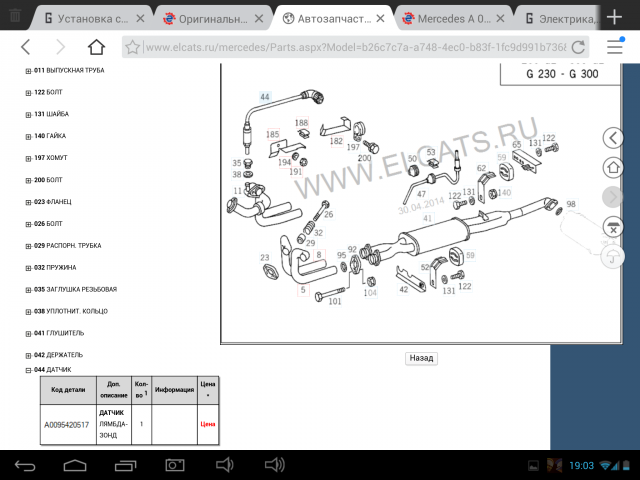The height and width of the screenshot is (480, 640).
Task: Select 035 ЗАГЛУШКА РЕЗЬБОВАЯ item
Action: tap(76, 289)
